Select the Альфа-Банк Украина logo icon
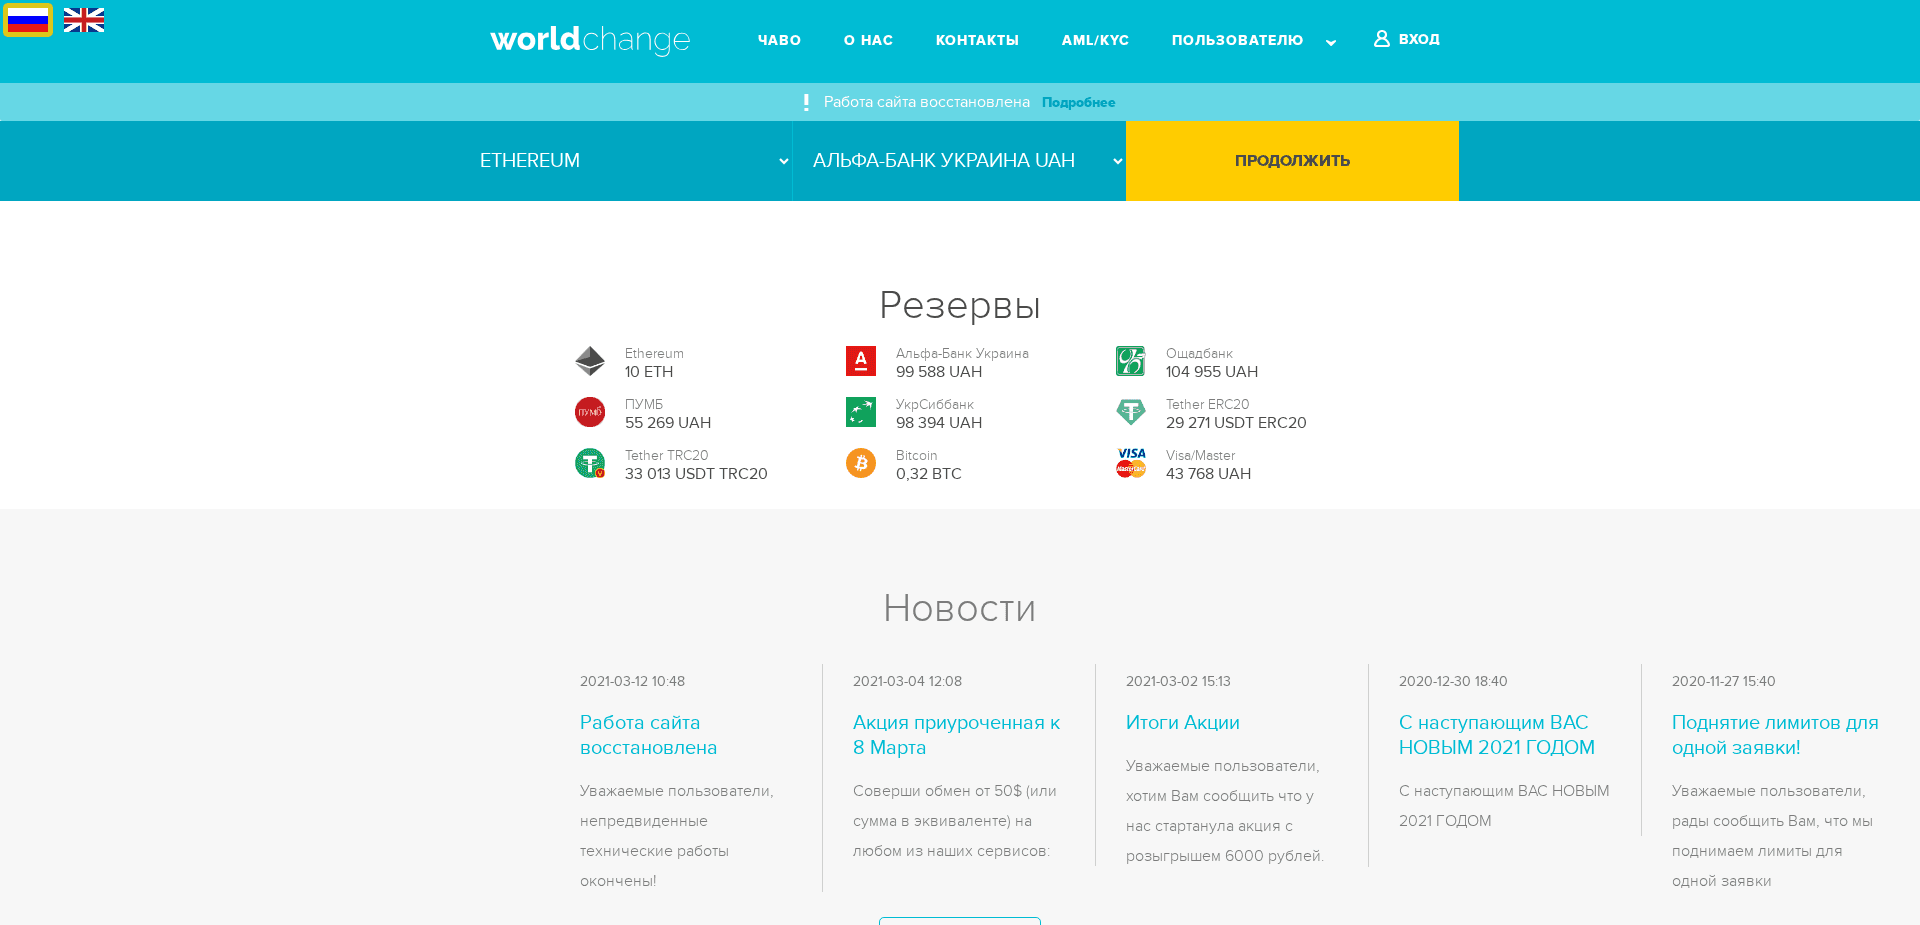1920x925 pixels. (860, 362)
